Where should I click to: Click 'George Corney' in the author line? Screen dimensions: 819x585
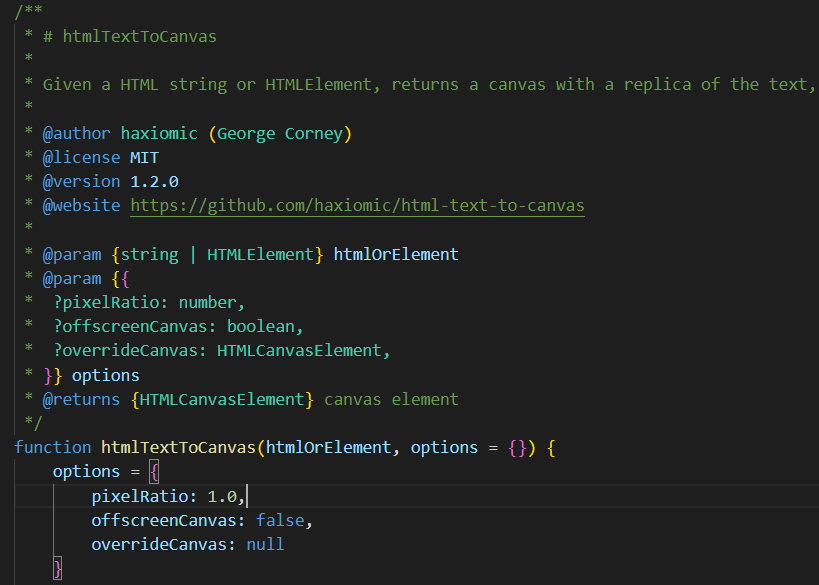pyautogui.click(x=280, y=134)
